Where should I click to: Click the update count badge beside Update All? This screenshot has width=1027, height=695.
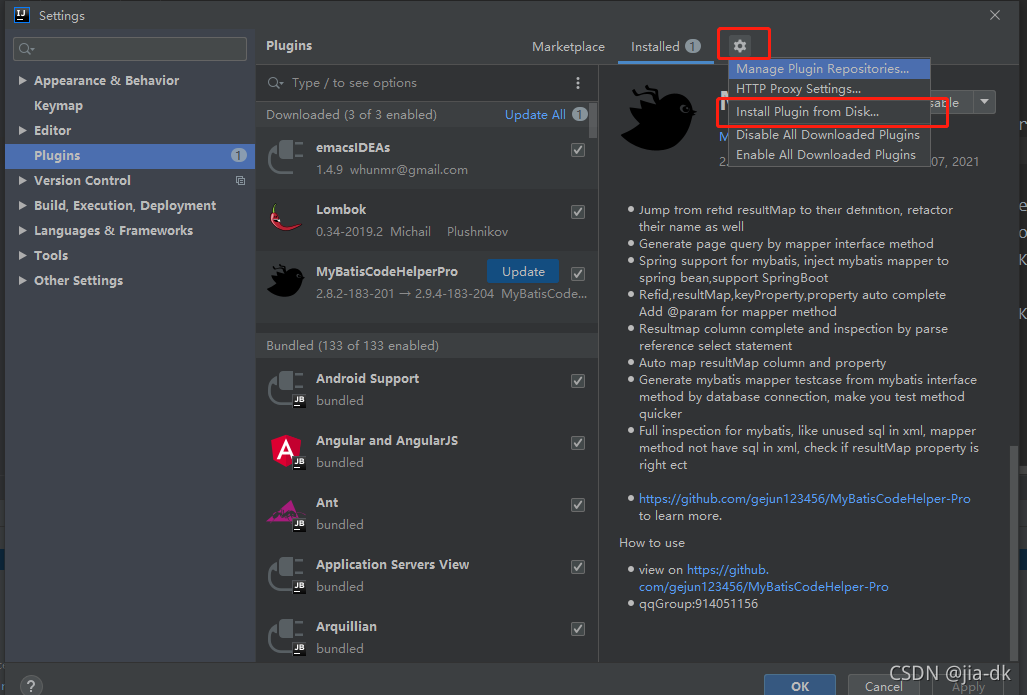pyautogui.click(x=580, y=115)
